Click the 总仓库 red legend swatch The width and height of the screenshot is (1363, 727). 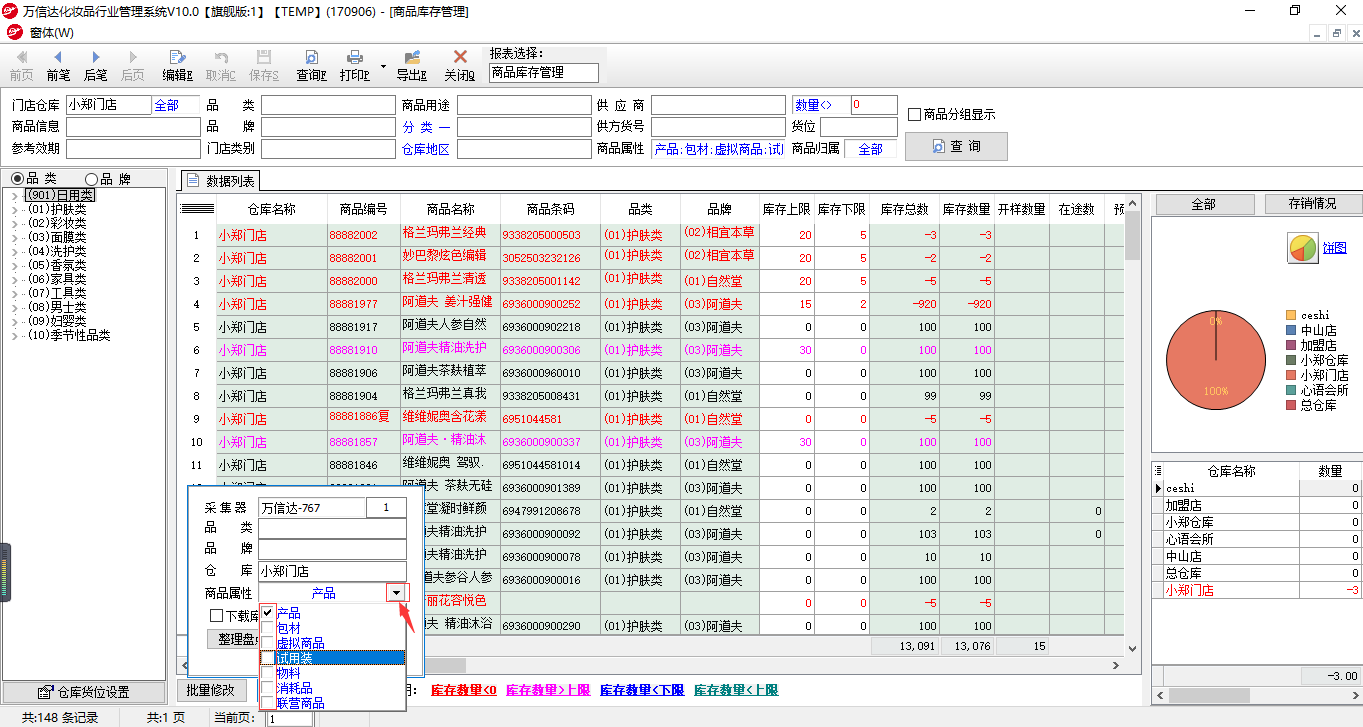[x=1291, y=405]
